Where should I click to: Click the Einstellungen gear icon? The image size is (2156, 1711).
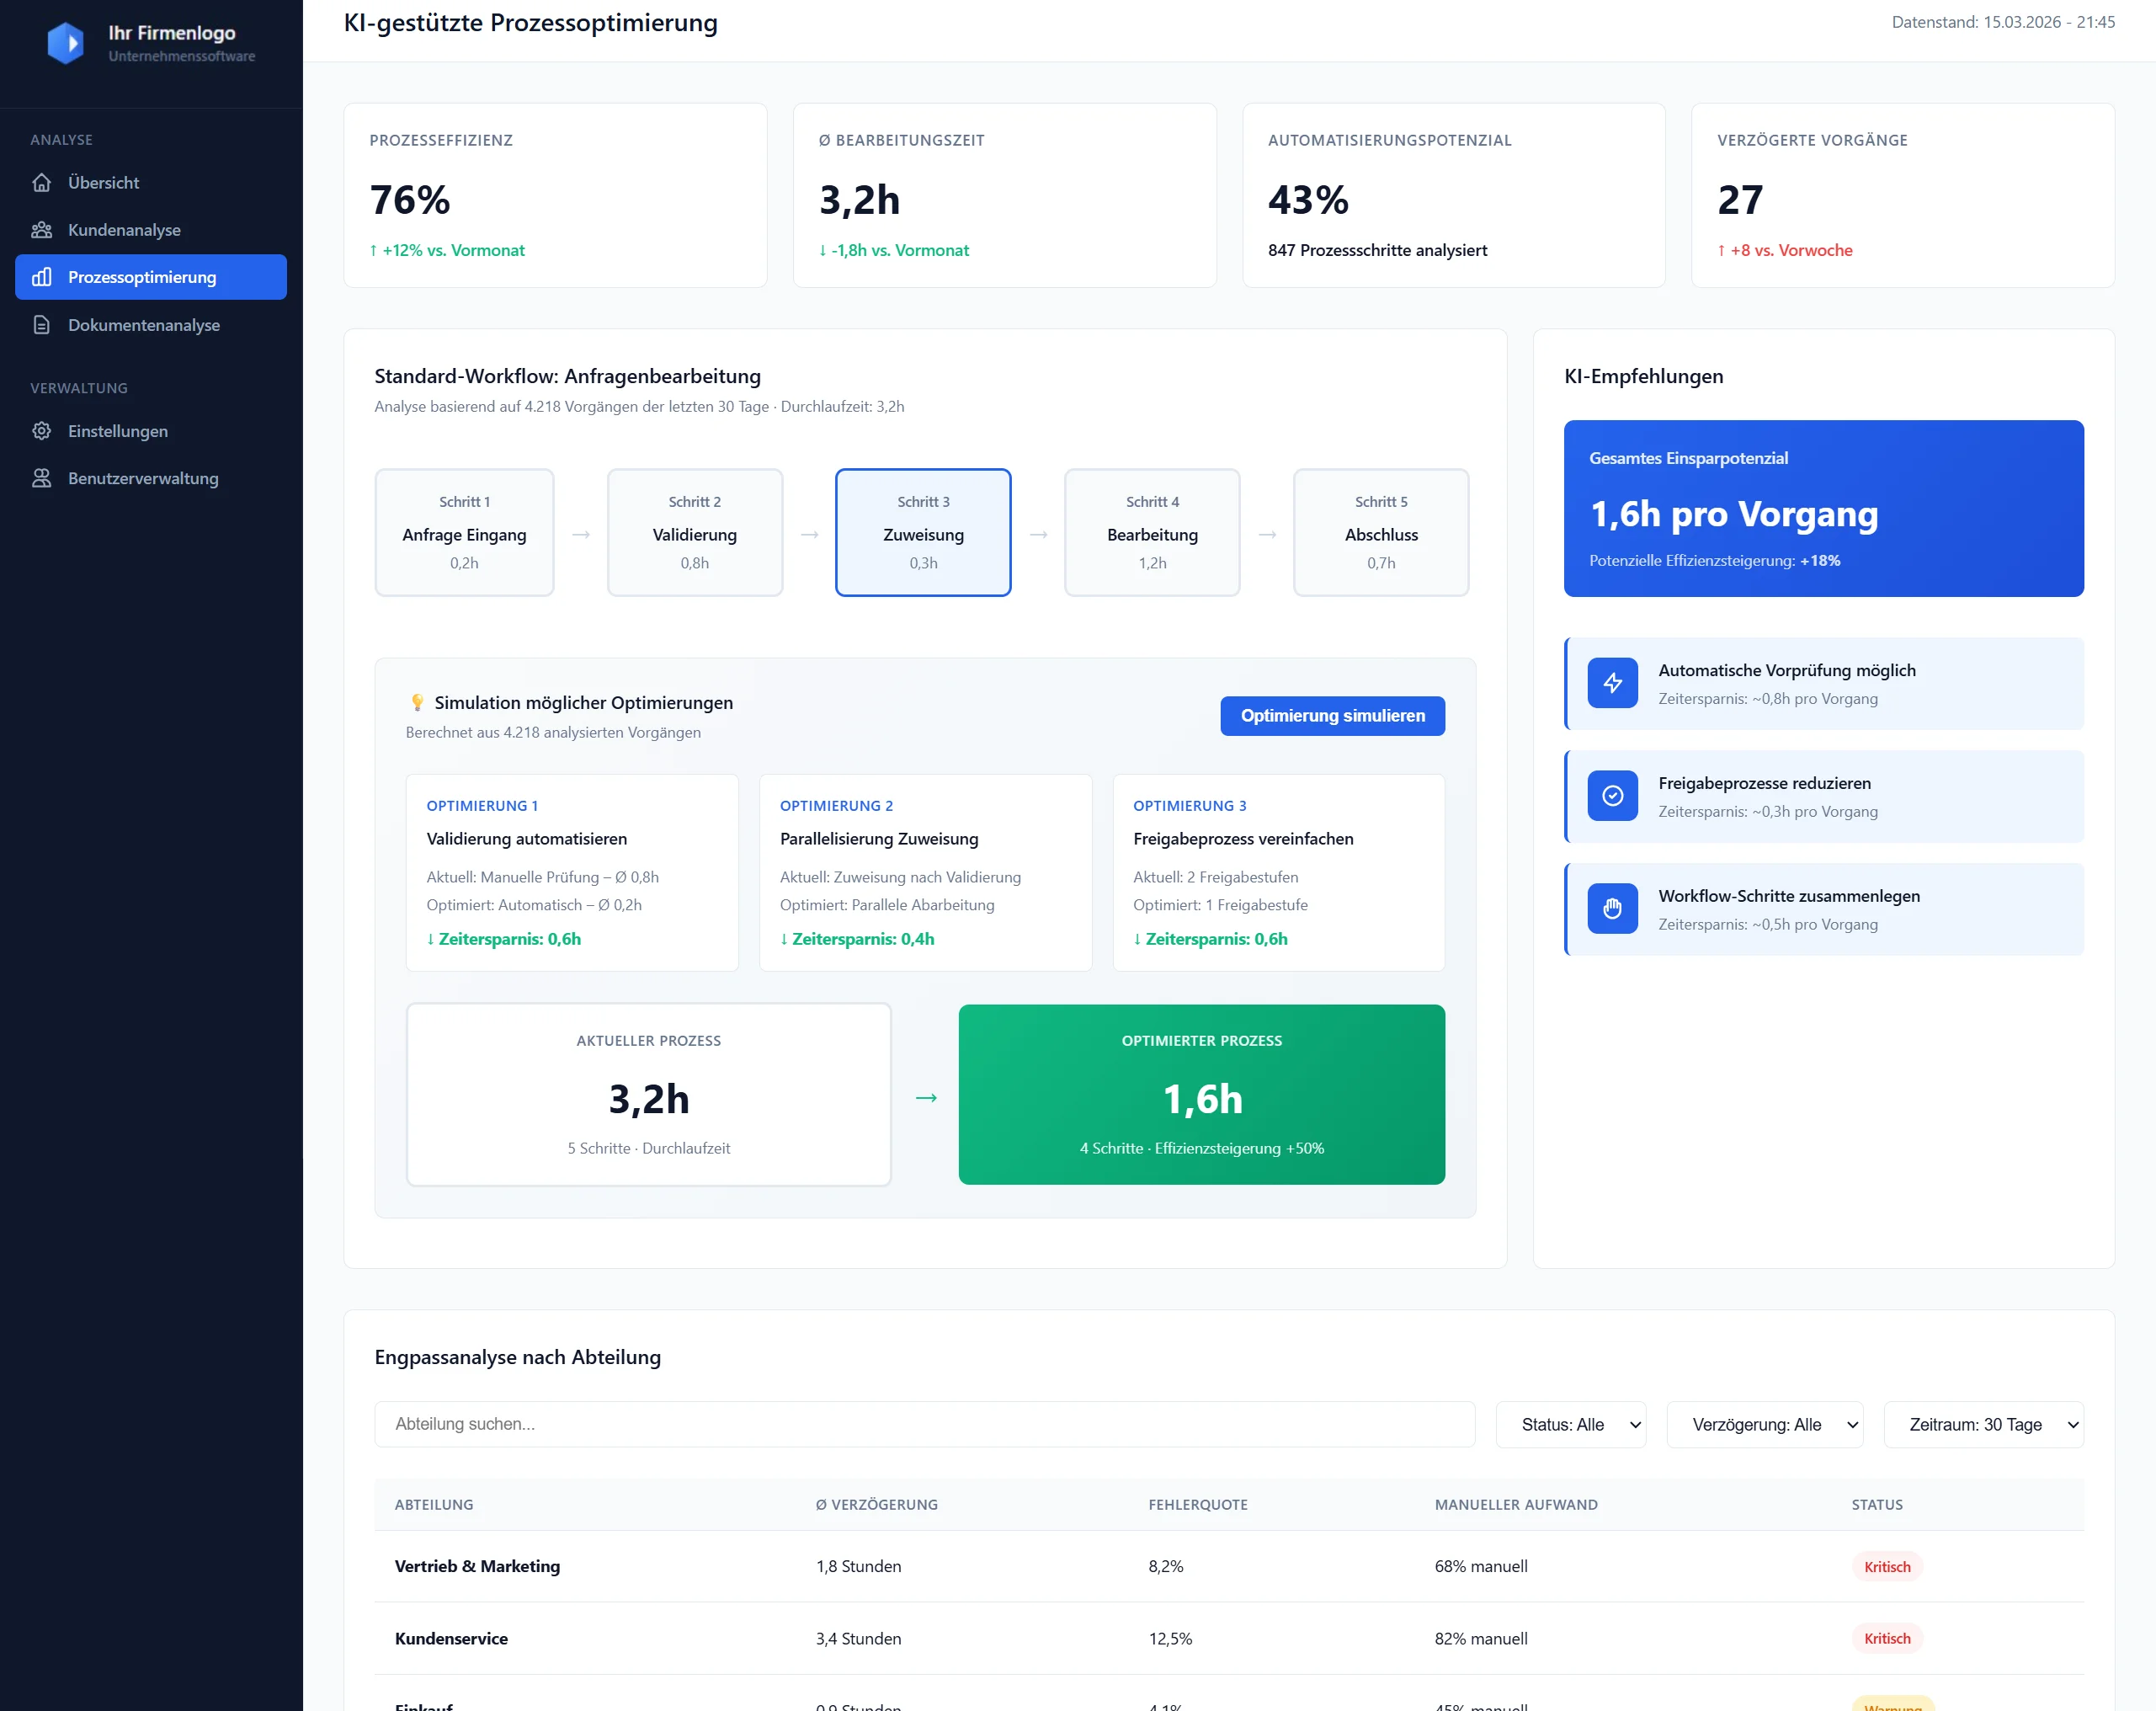(x=41, y=430)
